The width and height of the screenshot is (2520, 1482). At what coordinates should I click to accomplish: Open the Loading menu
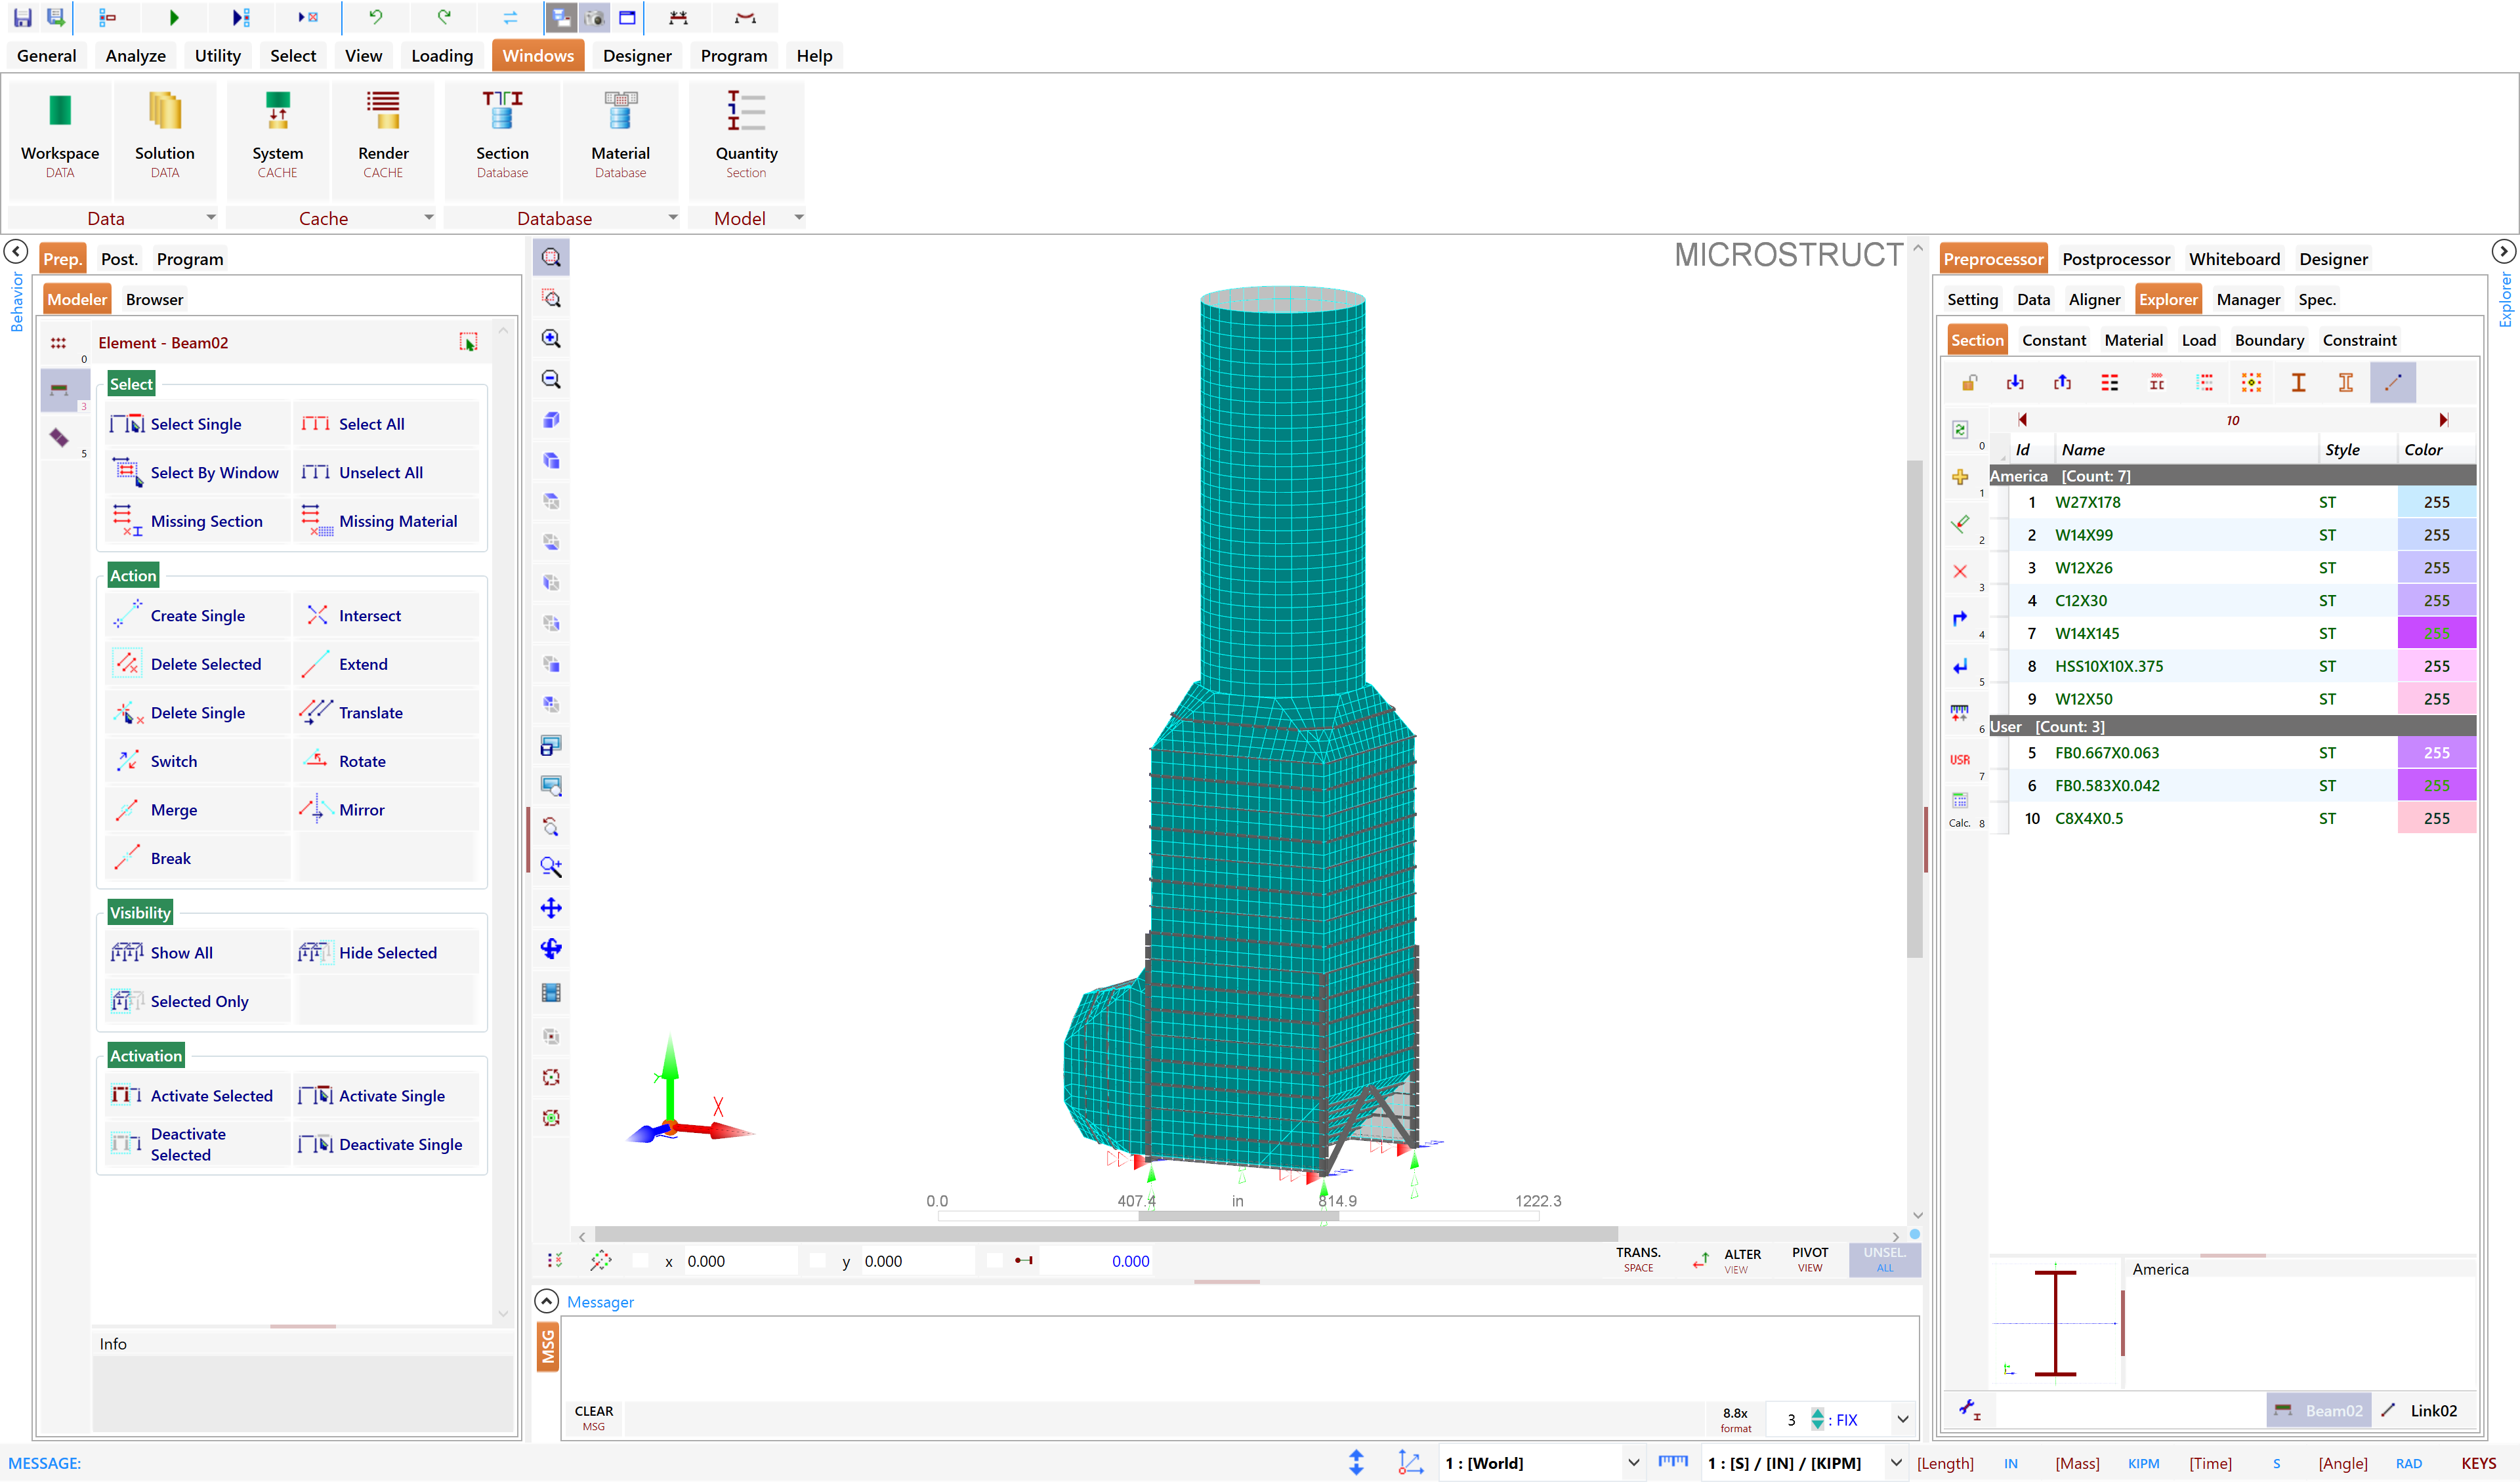(442, 55)
